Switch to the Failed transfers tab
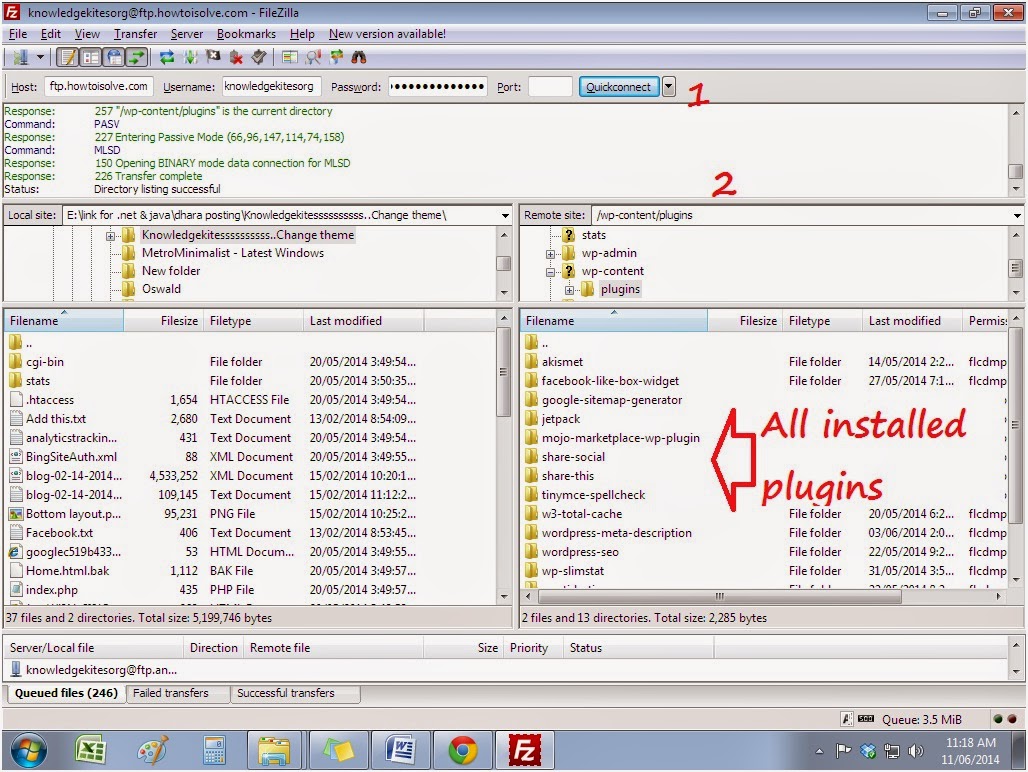 click(x=178, y=692)
